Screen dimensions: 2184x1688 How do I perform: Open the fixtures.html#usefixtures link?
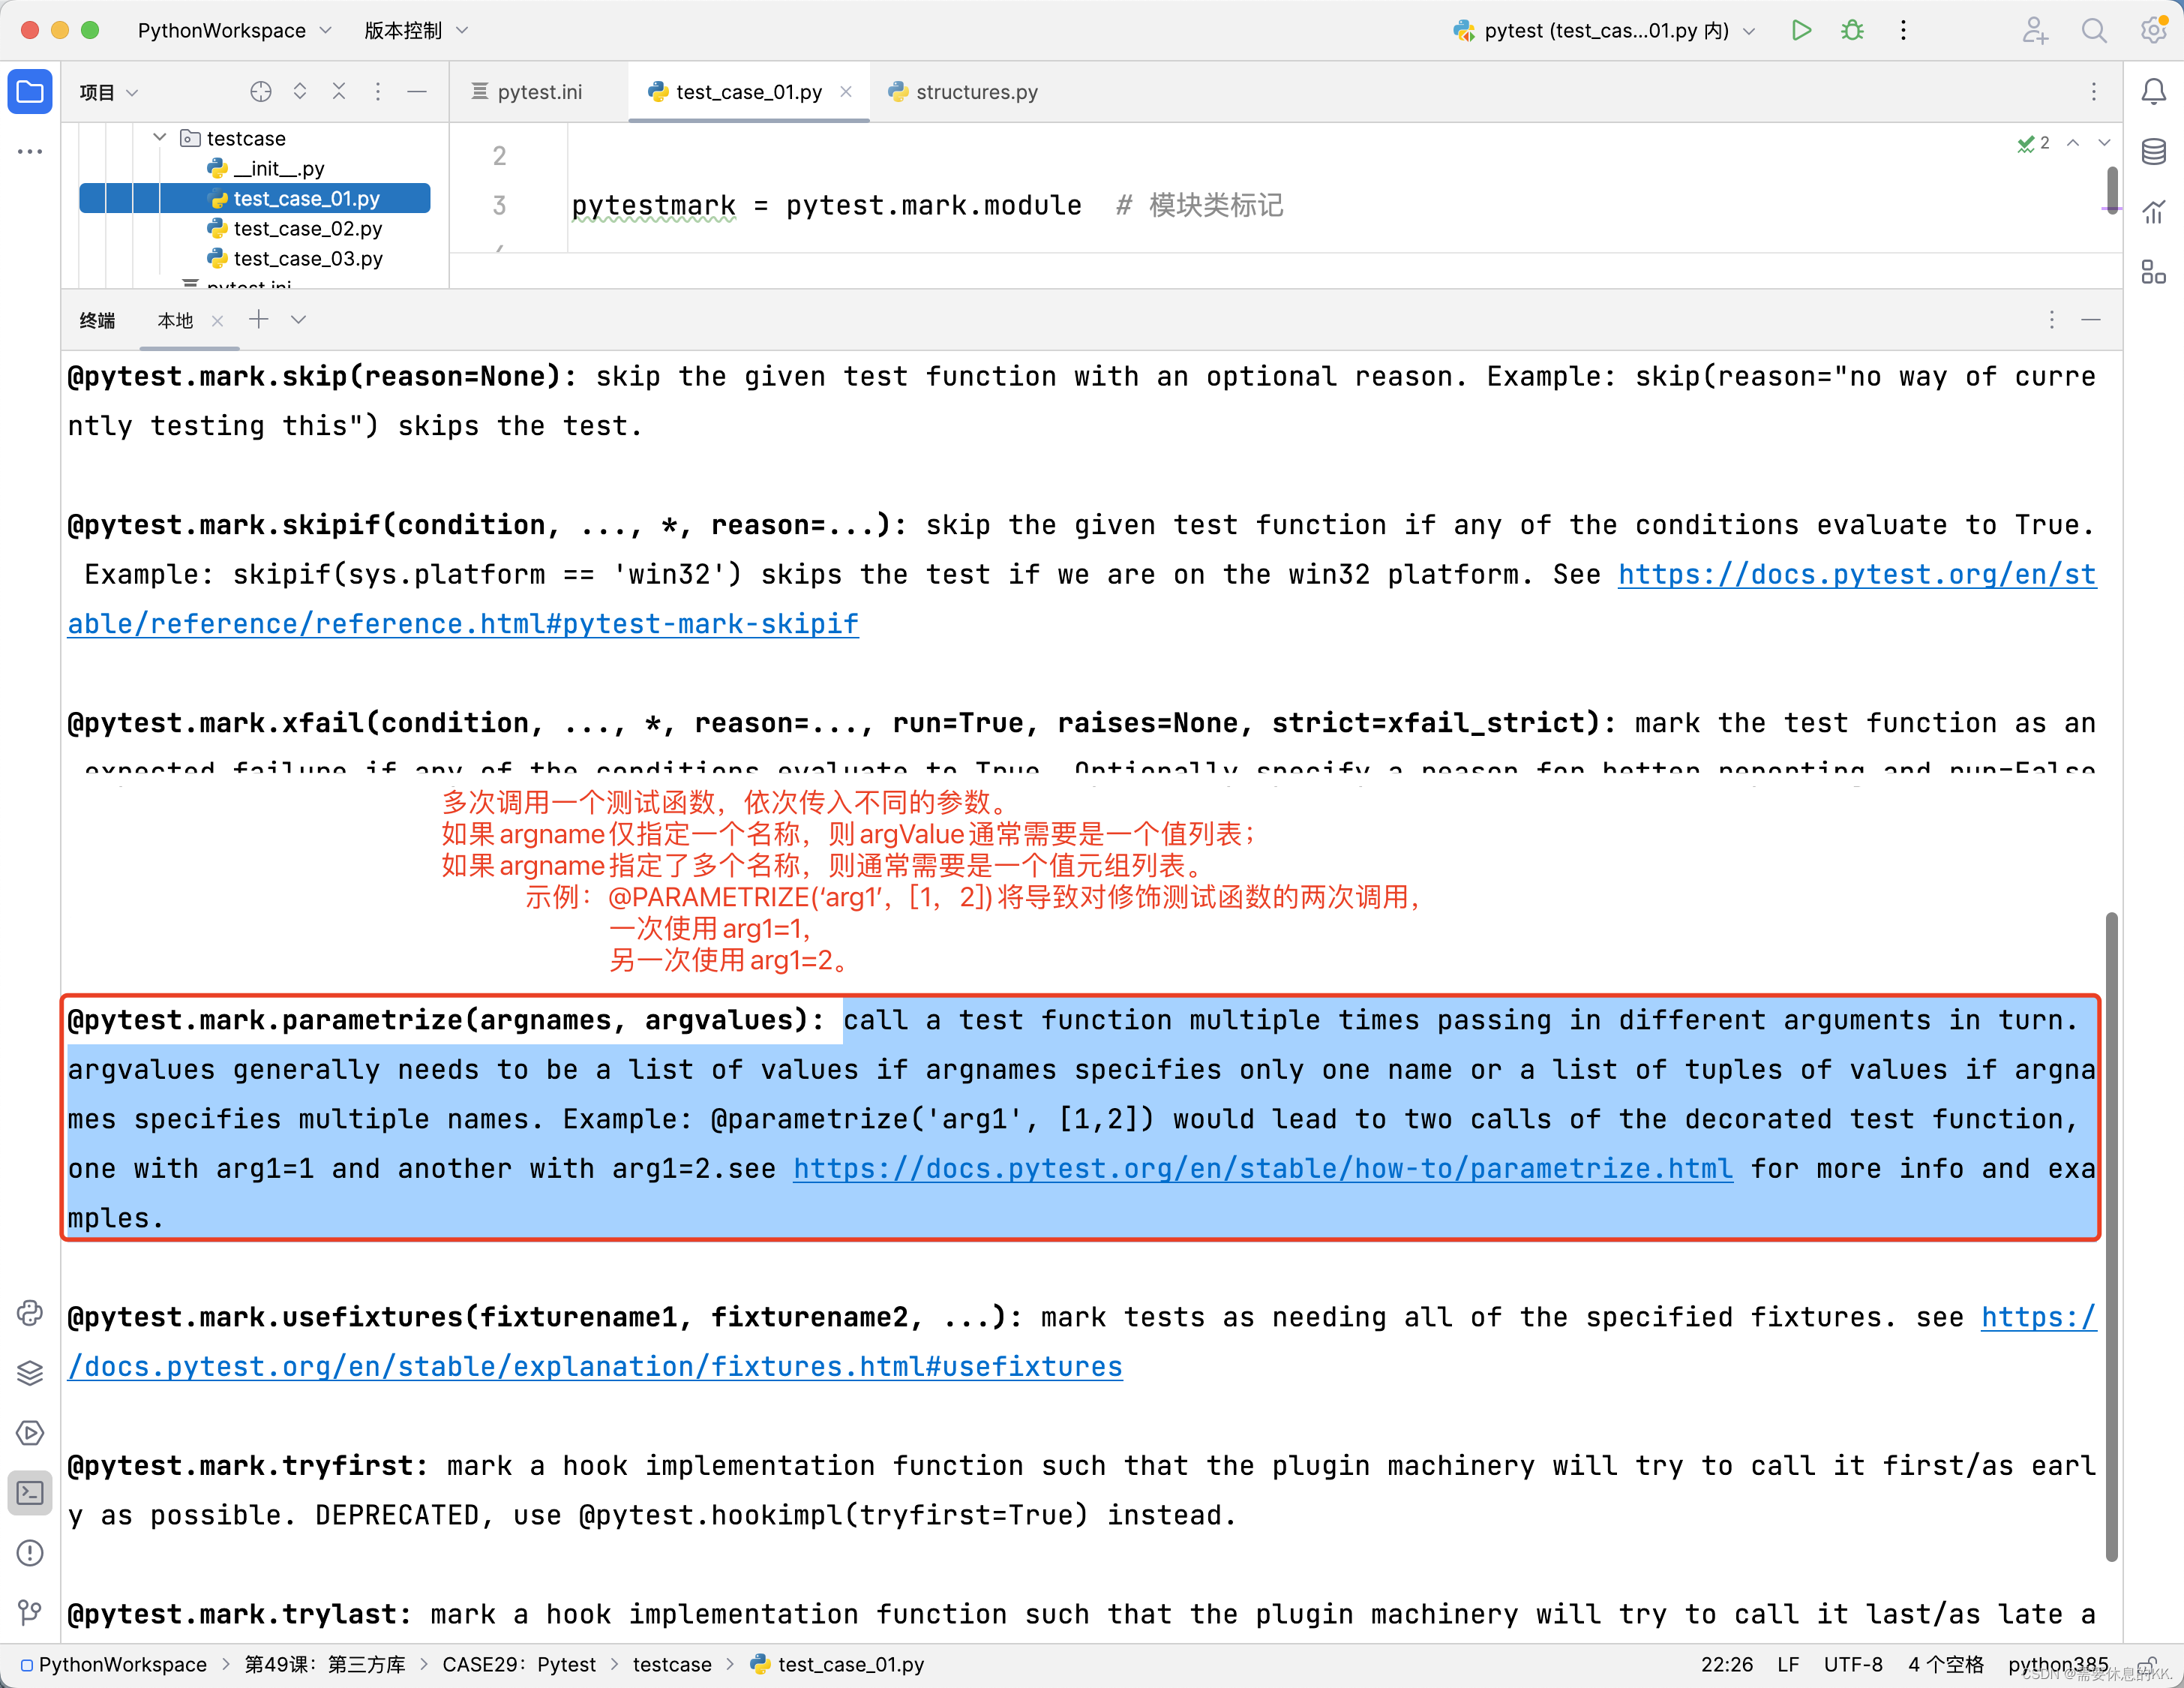point(595,1366)
